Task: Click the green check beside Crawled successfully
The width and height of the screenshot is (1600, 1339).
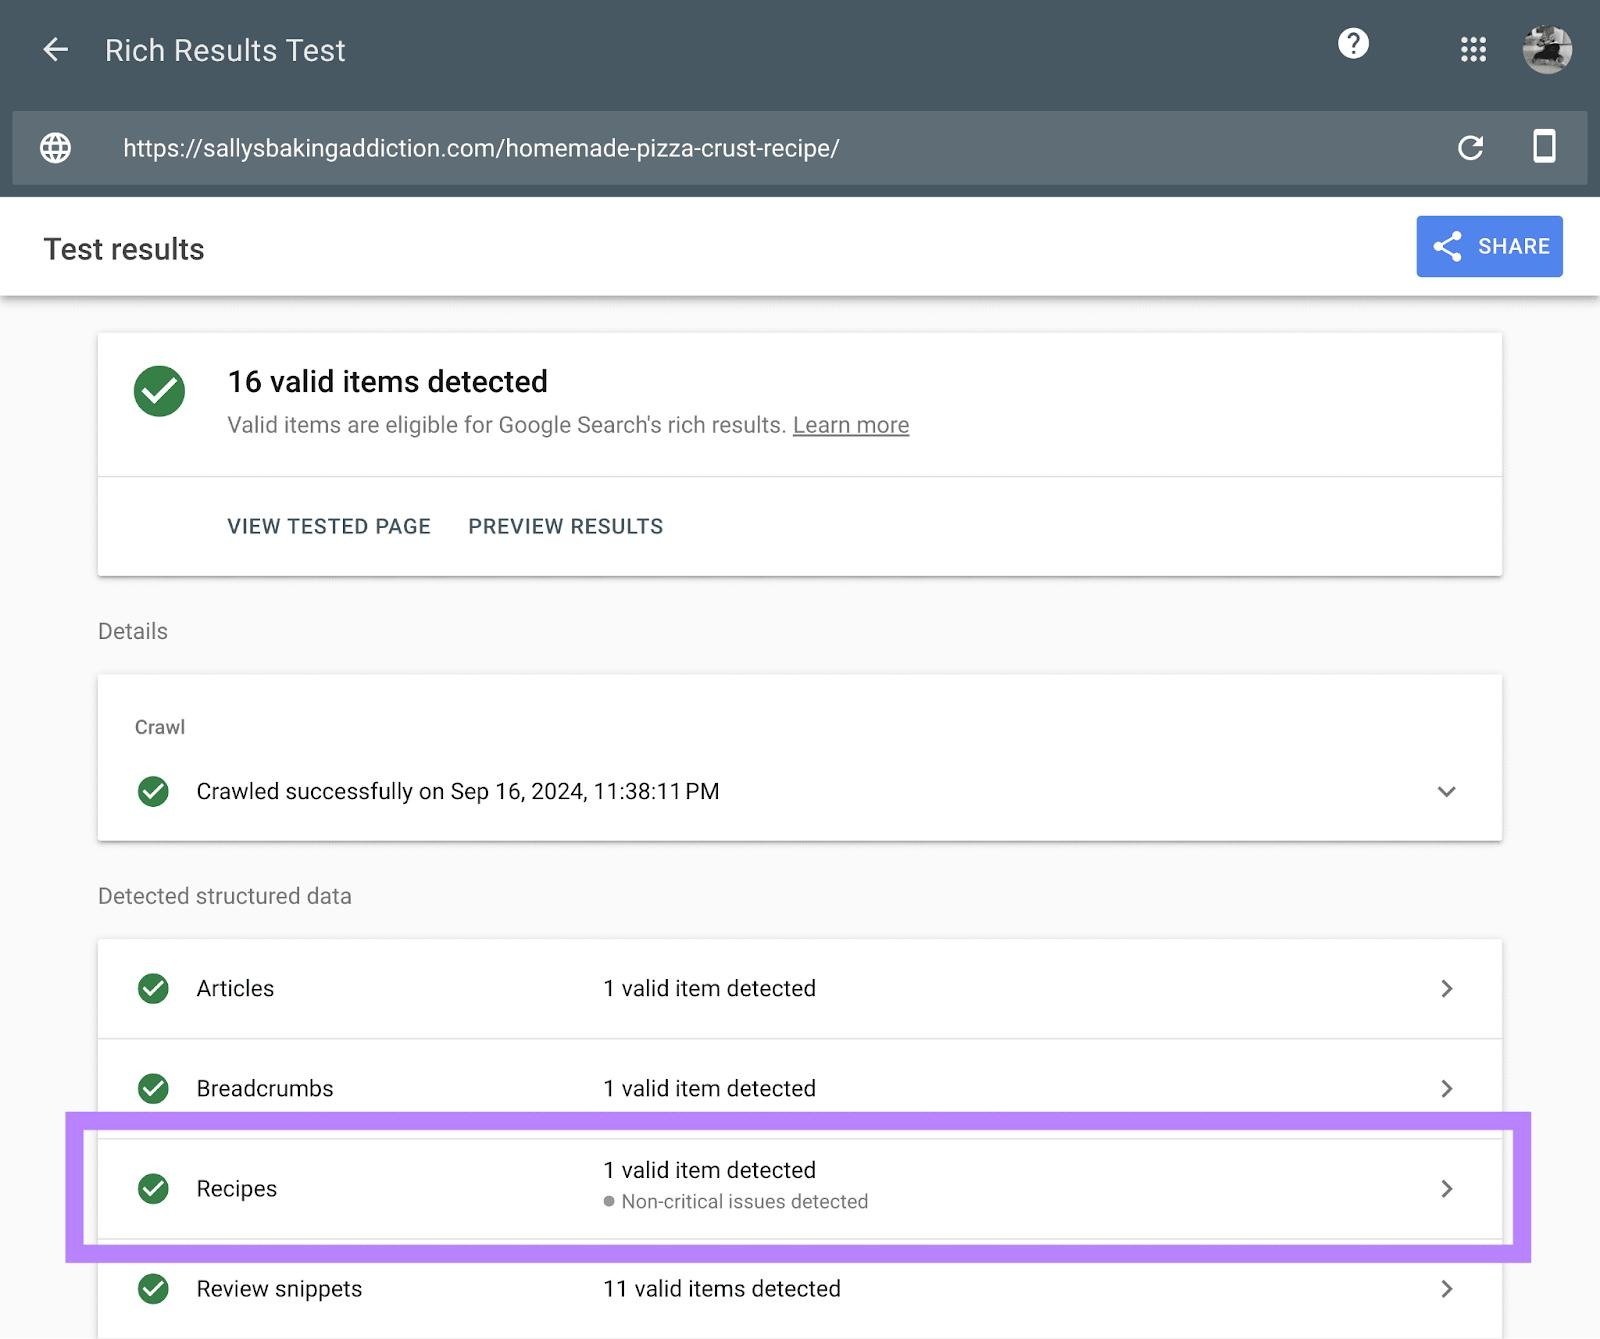Action: (x=153, y=791)
